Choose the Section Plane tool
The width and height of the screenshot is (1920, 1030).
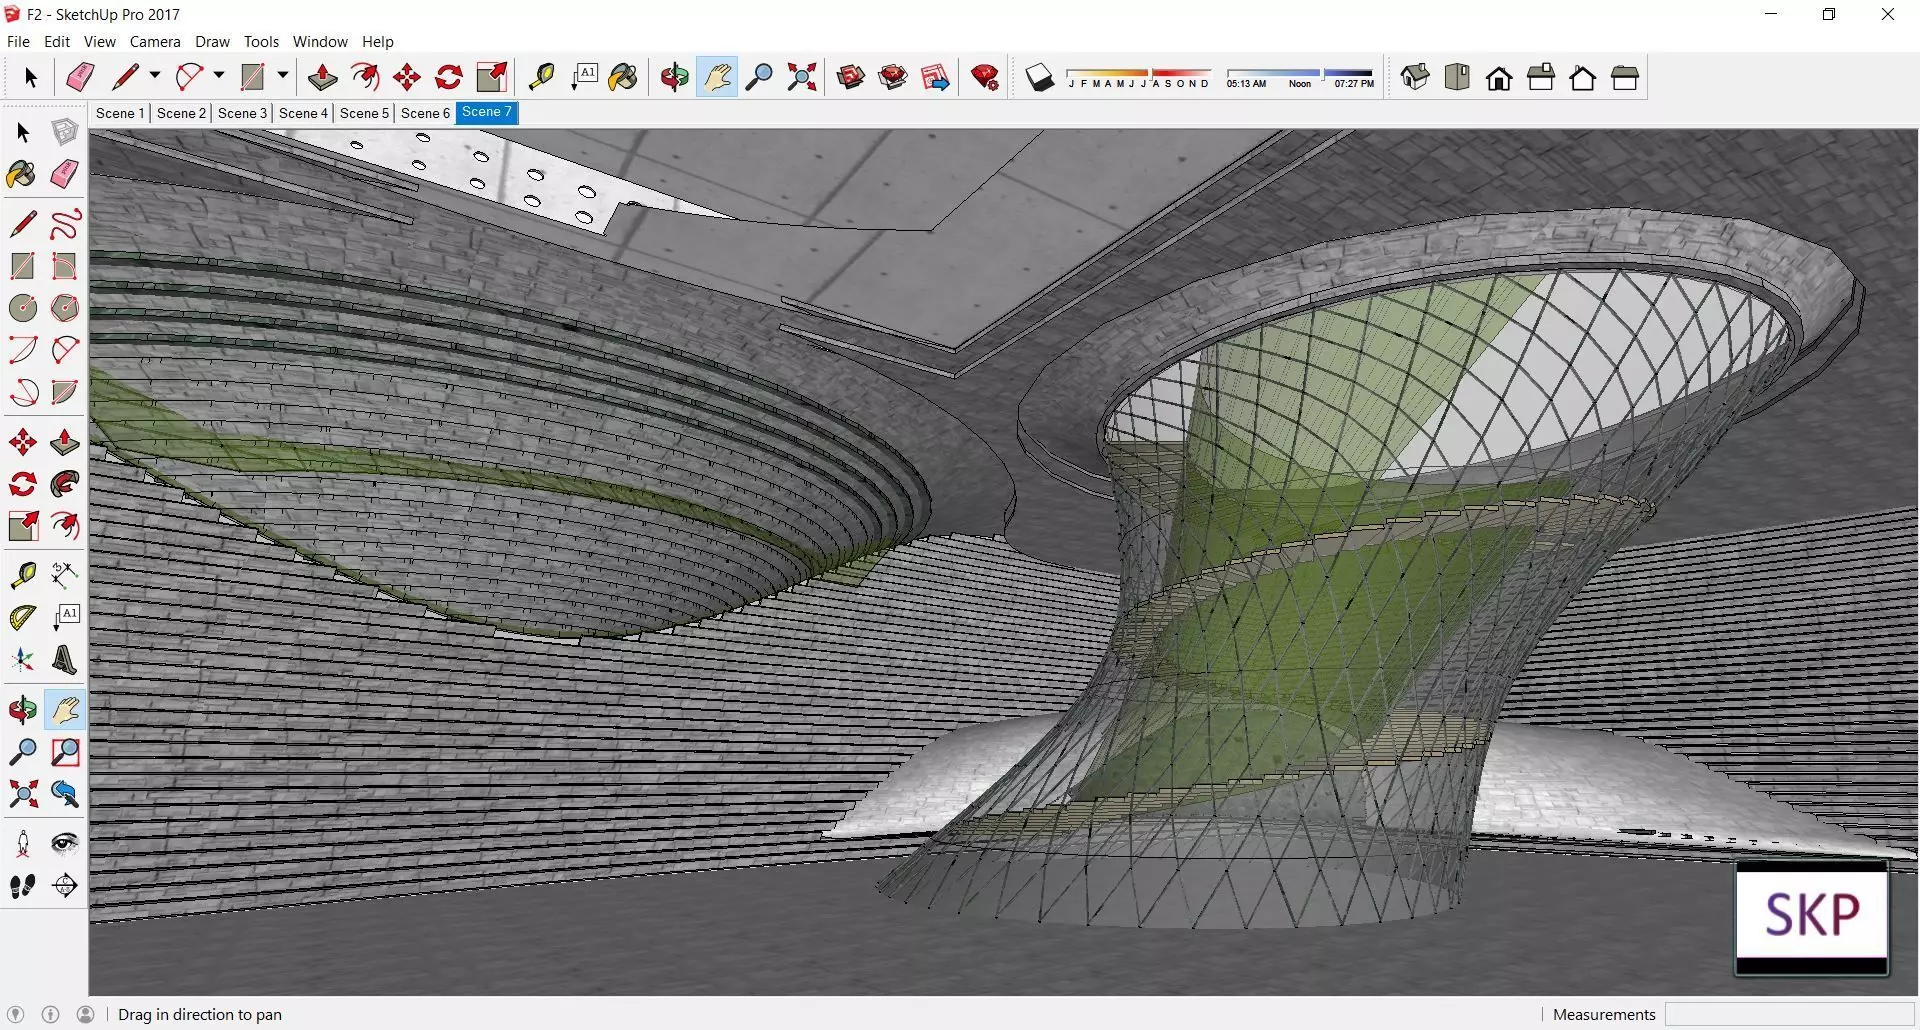pos(65,886)
